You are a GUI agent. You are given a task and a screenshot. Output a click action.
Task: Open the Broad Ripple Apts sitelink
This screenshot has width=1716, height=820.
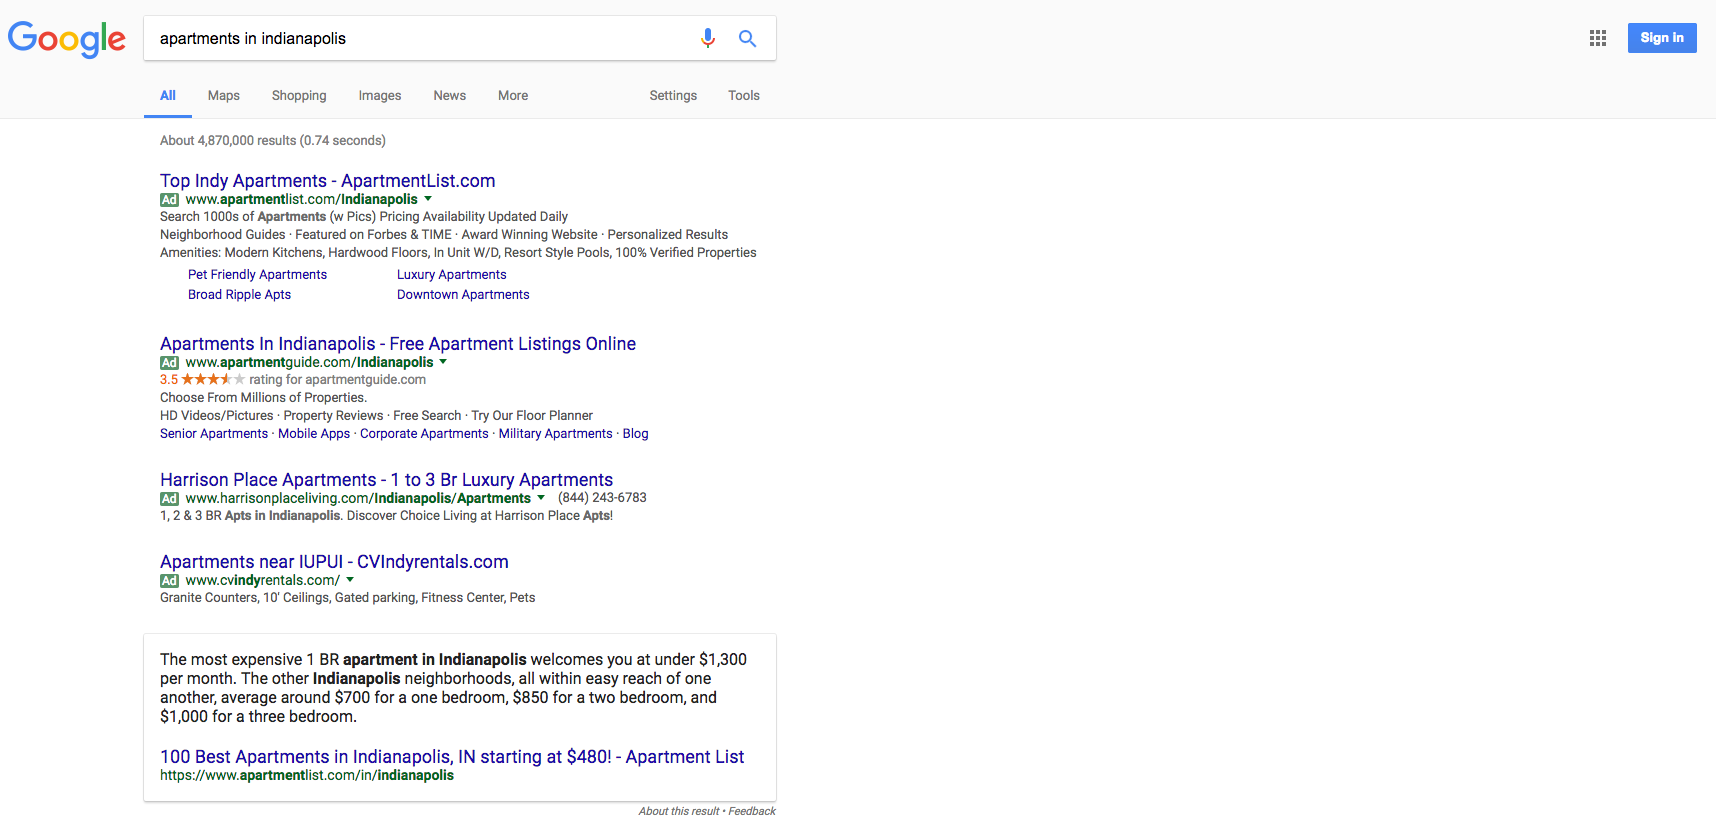point(239,295)
